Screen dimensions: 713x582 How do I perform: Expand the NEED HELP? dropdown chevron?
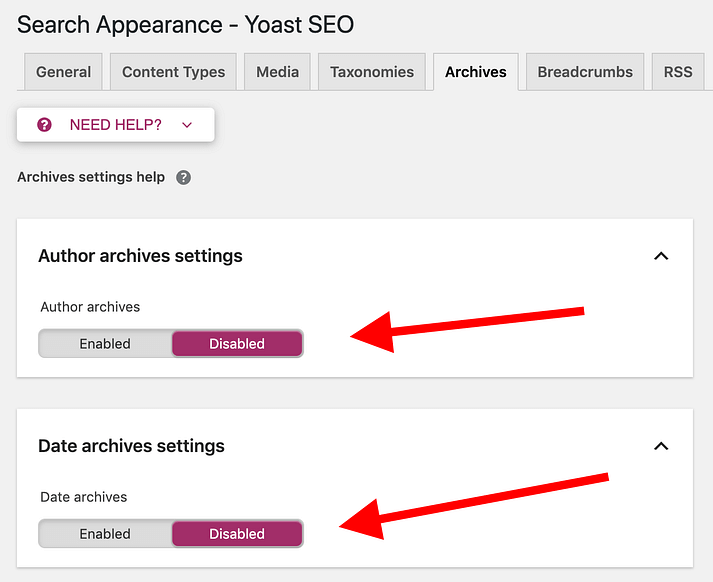click(187, 125)
